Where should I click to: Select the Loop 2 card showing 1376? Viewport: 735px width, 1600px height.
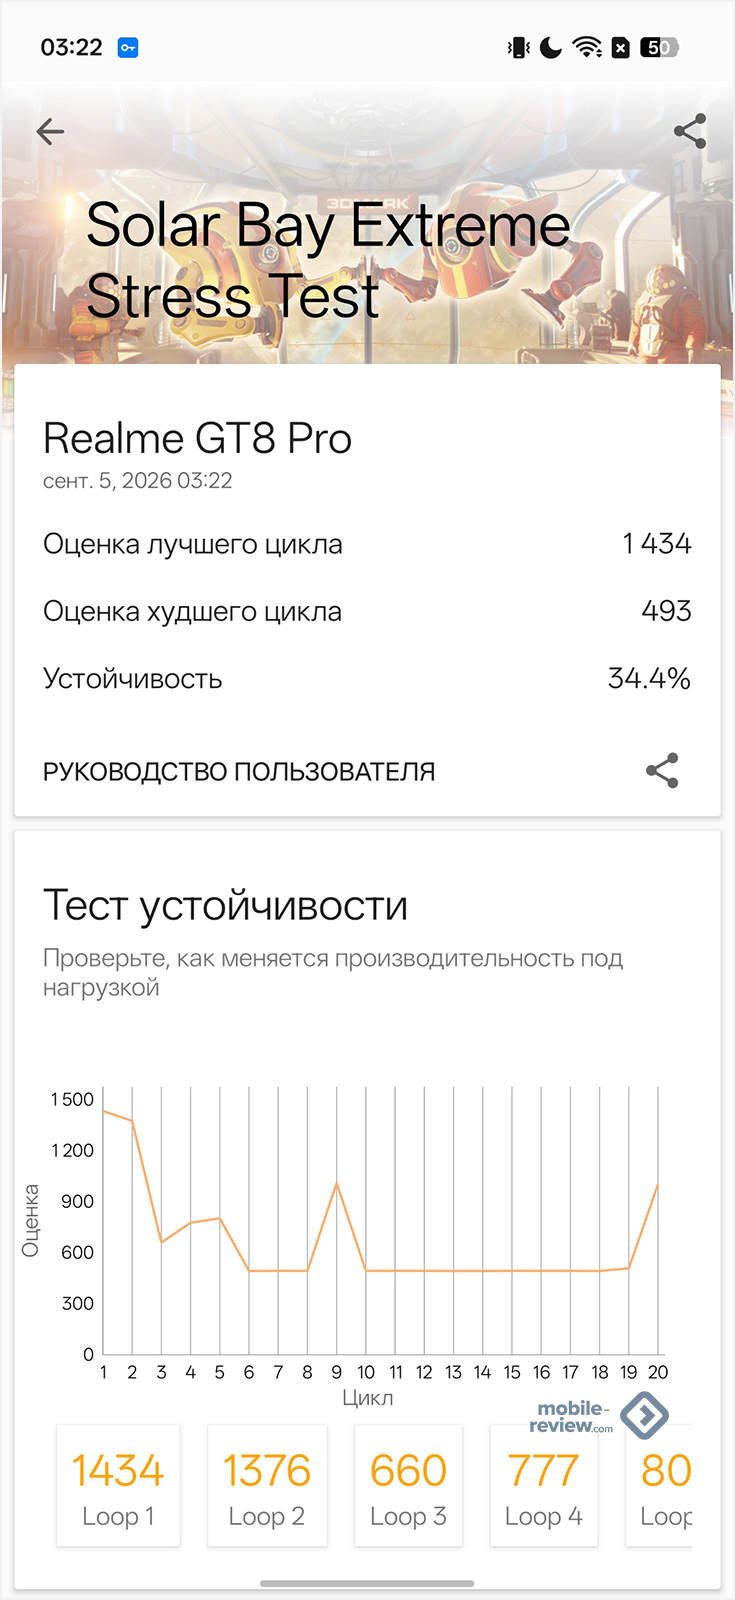click(x=267, y=1486)
